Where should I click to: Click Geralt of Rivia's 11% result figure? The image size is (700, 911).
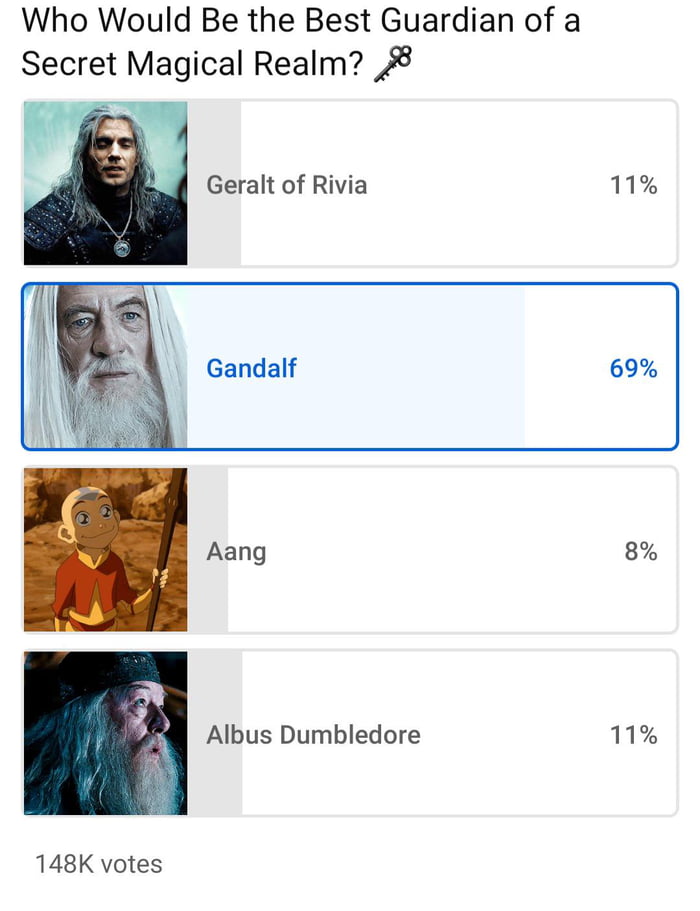pyautogui.click(x=633, y=185)
